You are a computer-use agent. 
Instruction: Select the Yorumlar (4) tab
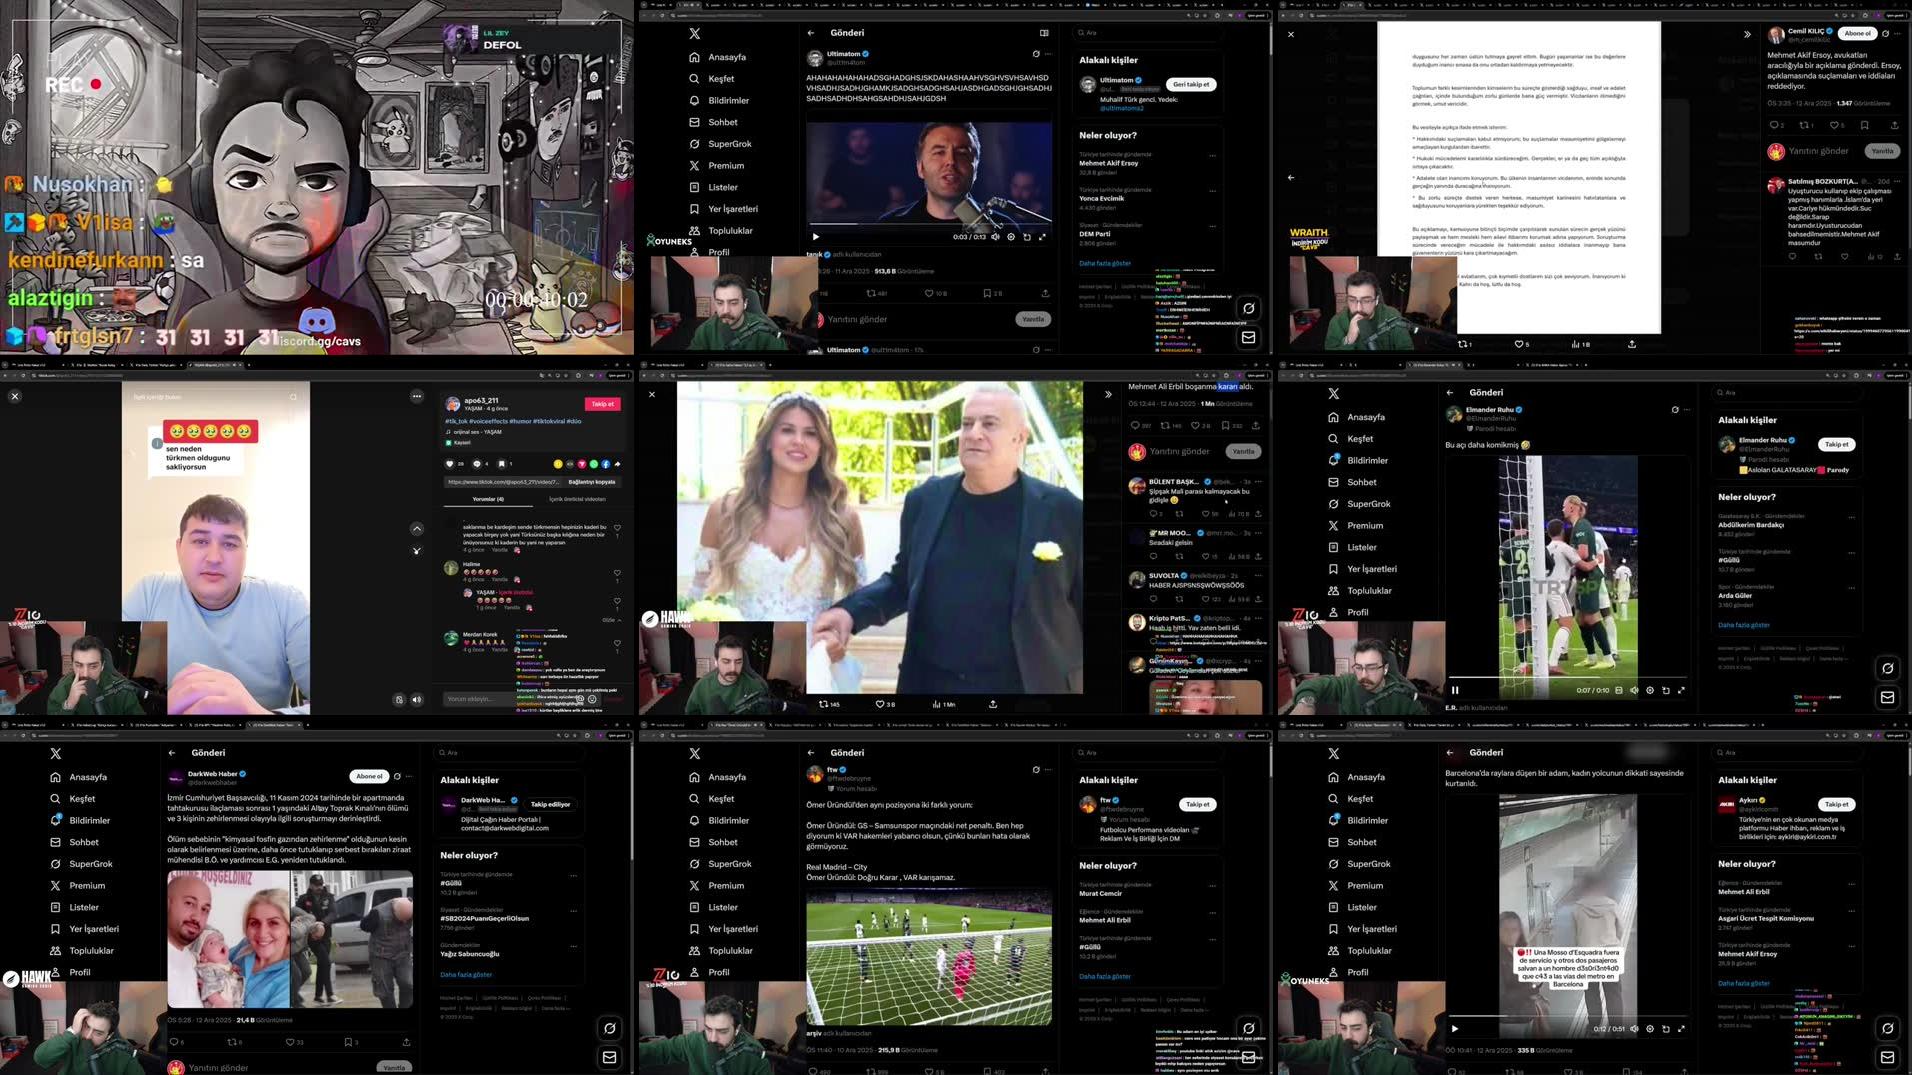click(x=488, y=499)
